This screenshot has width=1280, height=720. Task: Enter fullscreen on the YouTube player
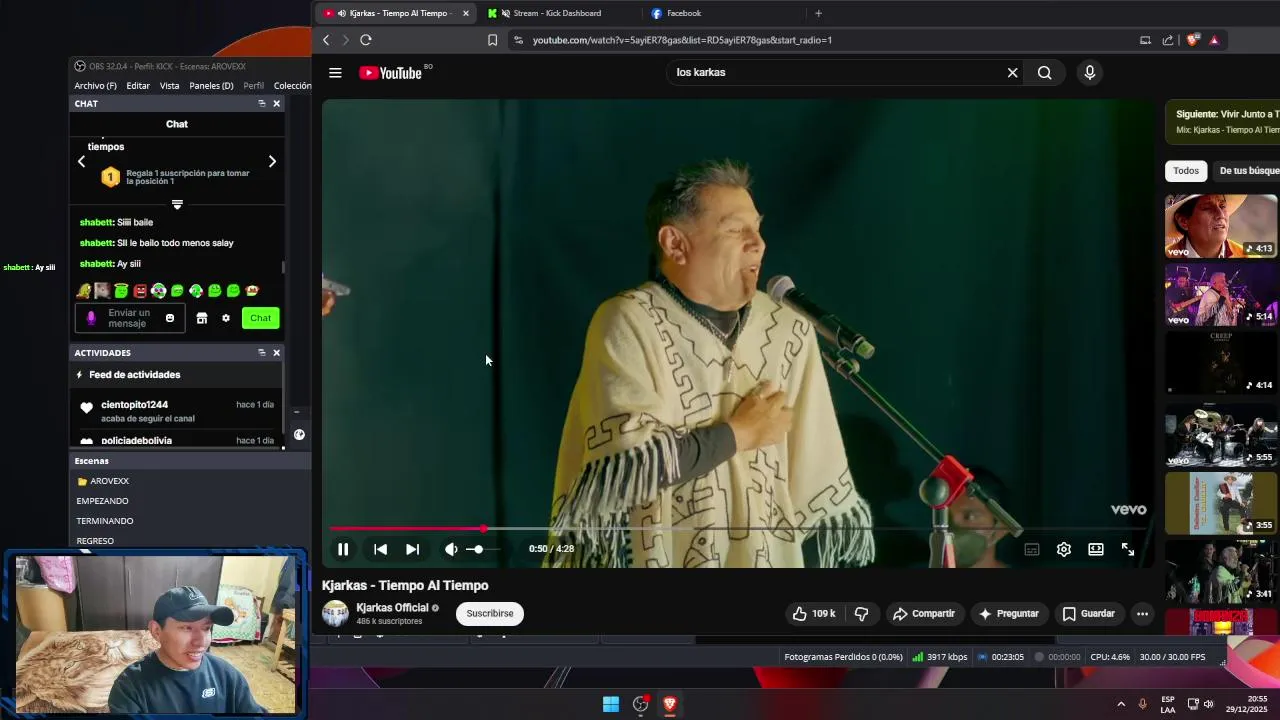[1128, 549]
